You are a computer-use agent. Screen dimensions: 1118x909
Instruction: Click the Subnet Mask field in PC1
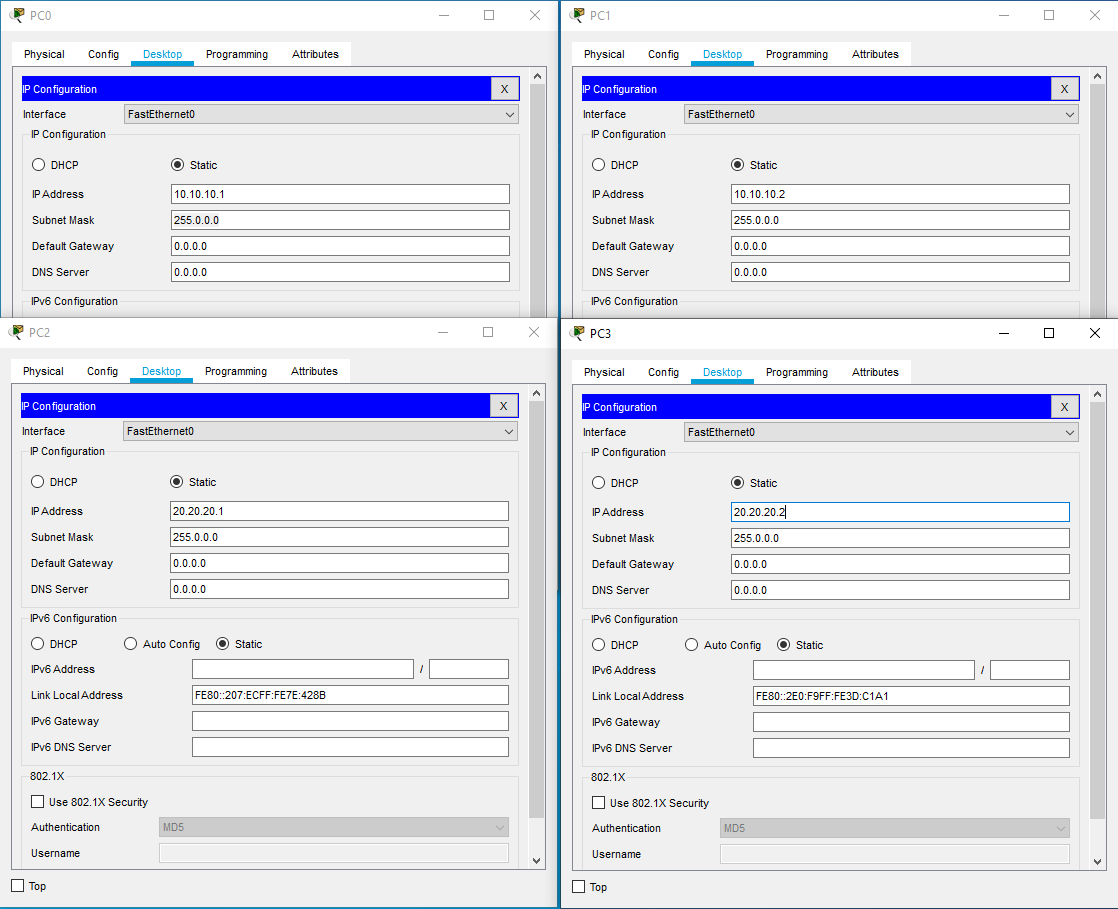(x=900, y=220)
